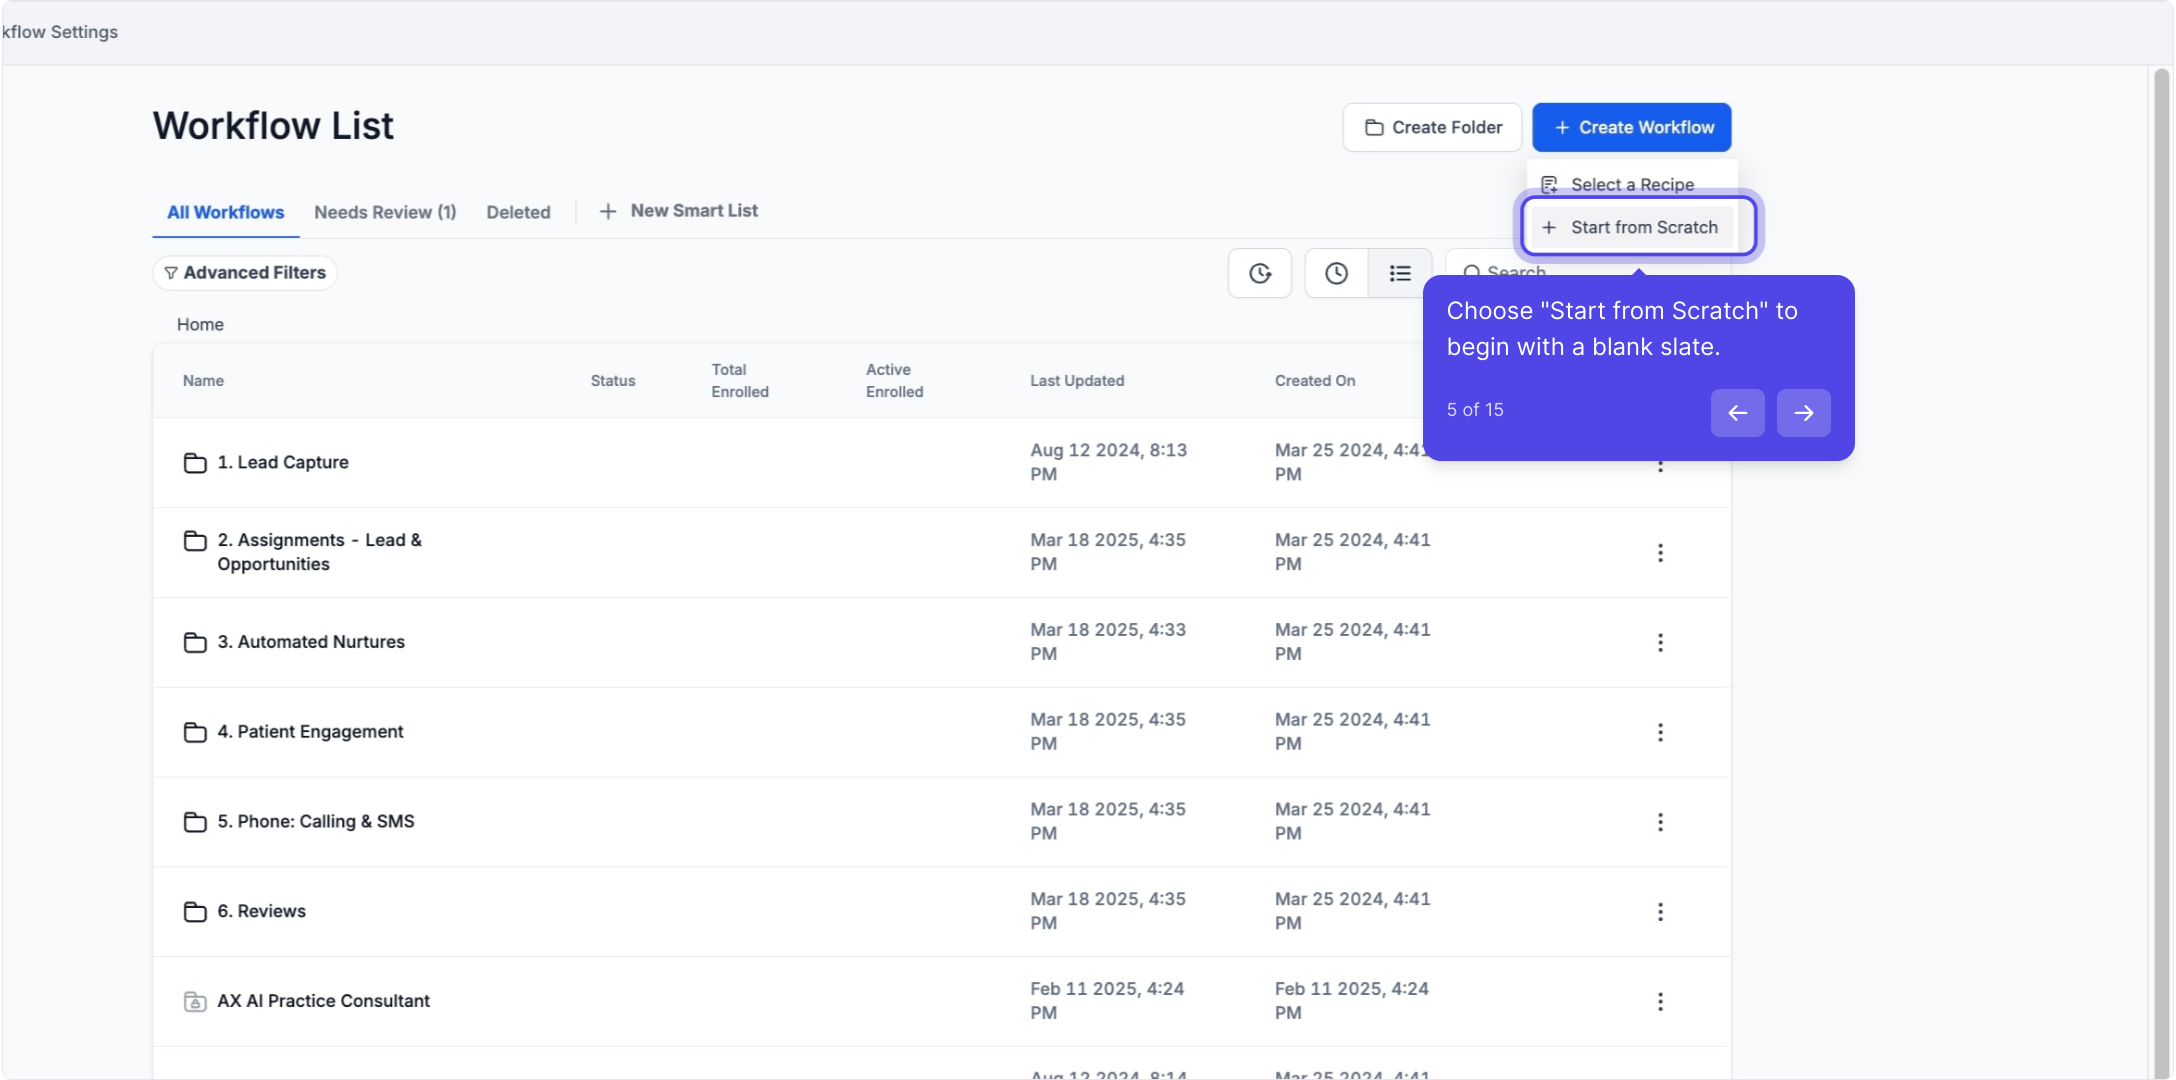Open 3. Automated Nurtures folder icon

coord(195,642)
